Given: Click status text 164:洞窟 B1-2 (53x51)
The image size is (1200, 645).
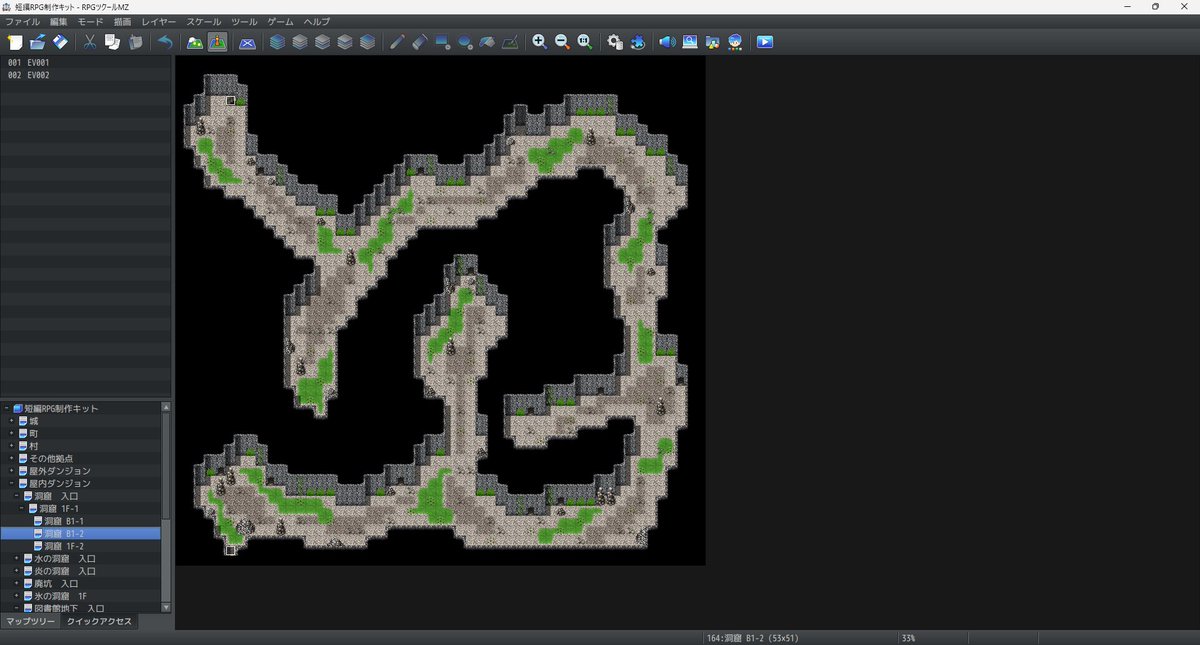Looking at the screenshot, I should point(753,638).
